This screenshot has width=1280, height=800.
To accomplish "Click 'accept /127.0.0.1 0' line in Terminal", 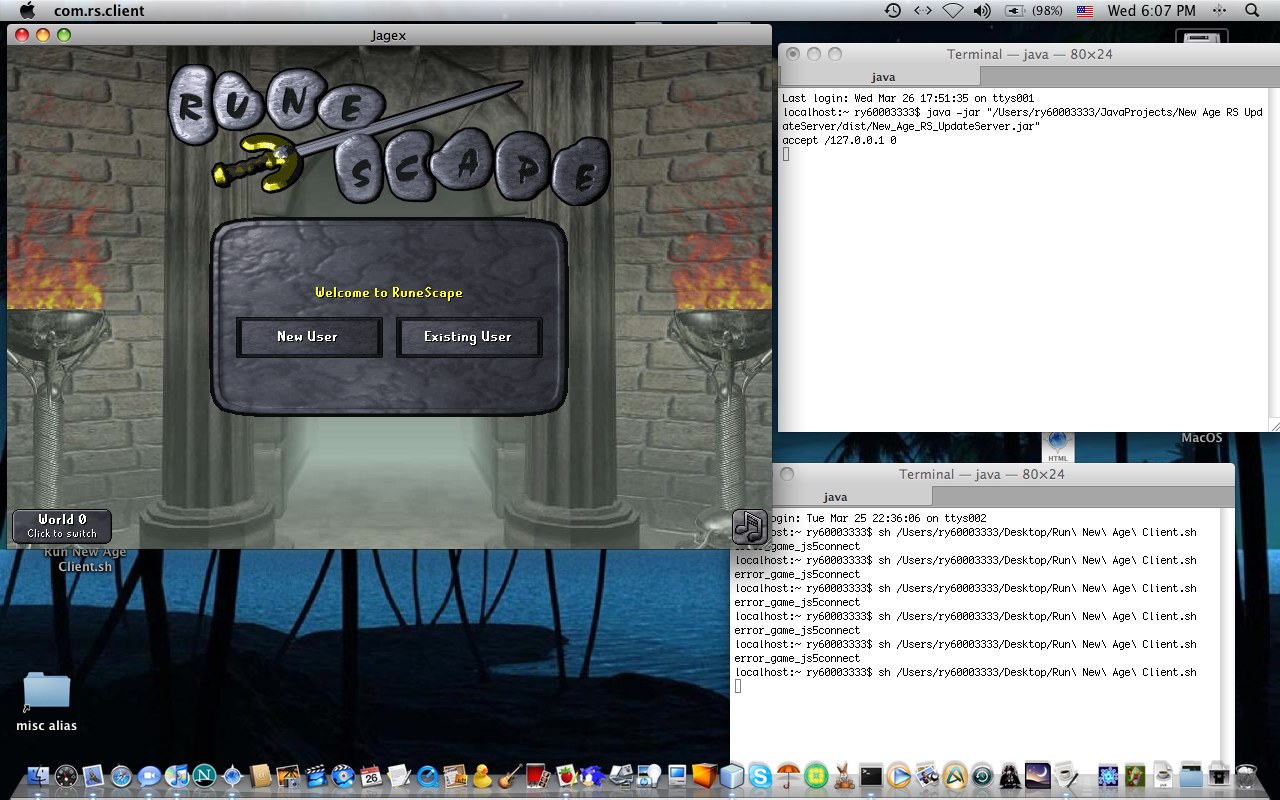I will [839, 141].
